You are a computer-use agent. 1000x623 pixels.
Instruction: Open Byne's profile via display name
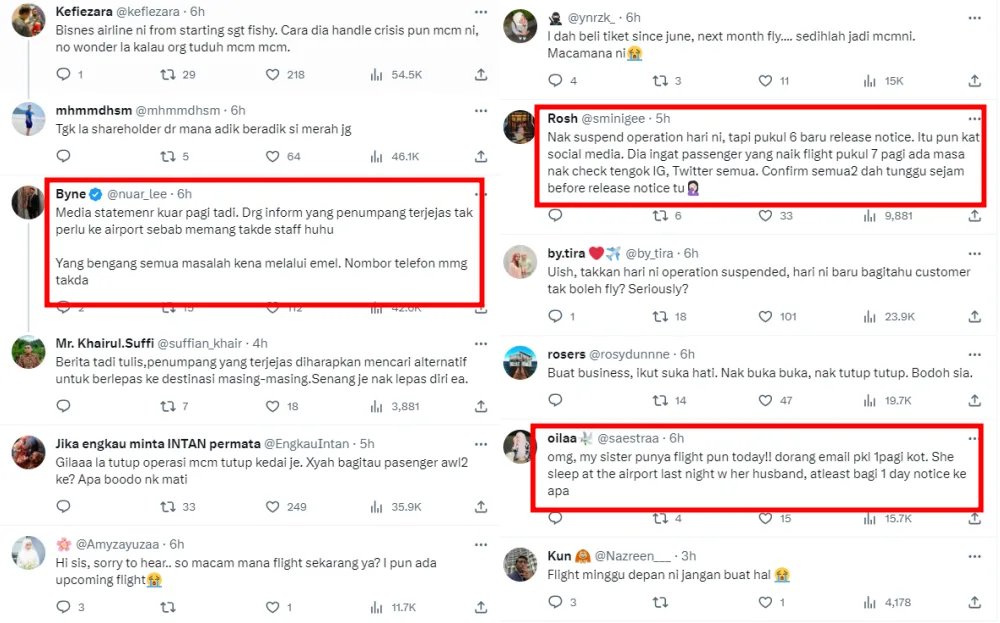pyautogui.click(x=70, y=193)
